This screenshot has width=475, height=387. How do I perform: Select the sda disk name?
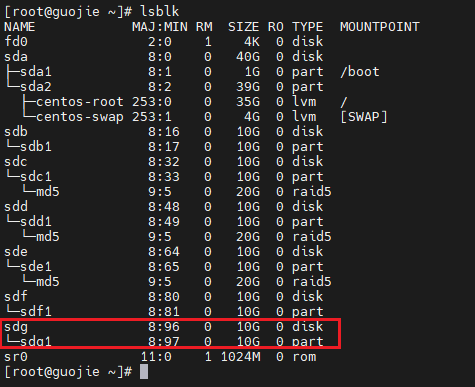pyautogui.click(x=16, y=57)
